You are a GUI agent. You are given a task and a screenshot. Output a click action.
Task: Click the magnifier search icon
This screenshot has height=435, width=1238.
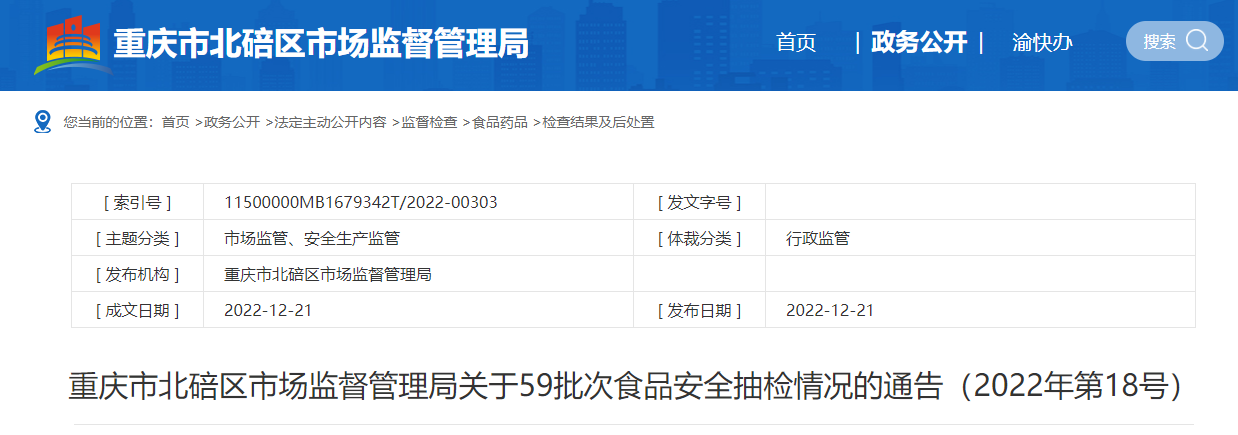click(1197, 41)
